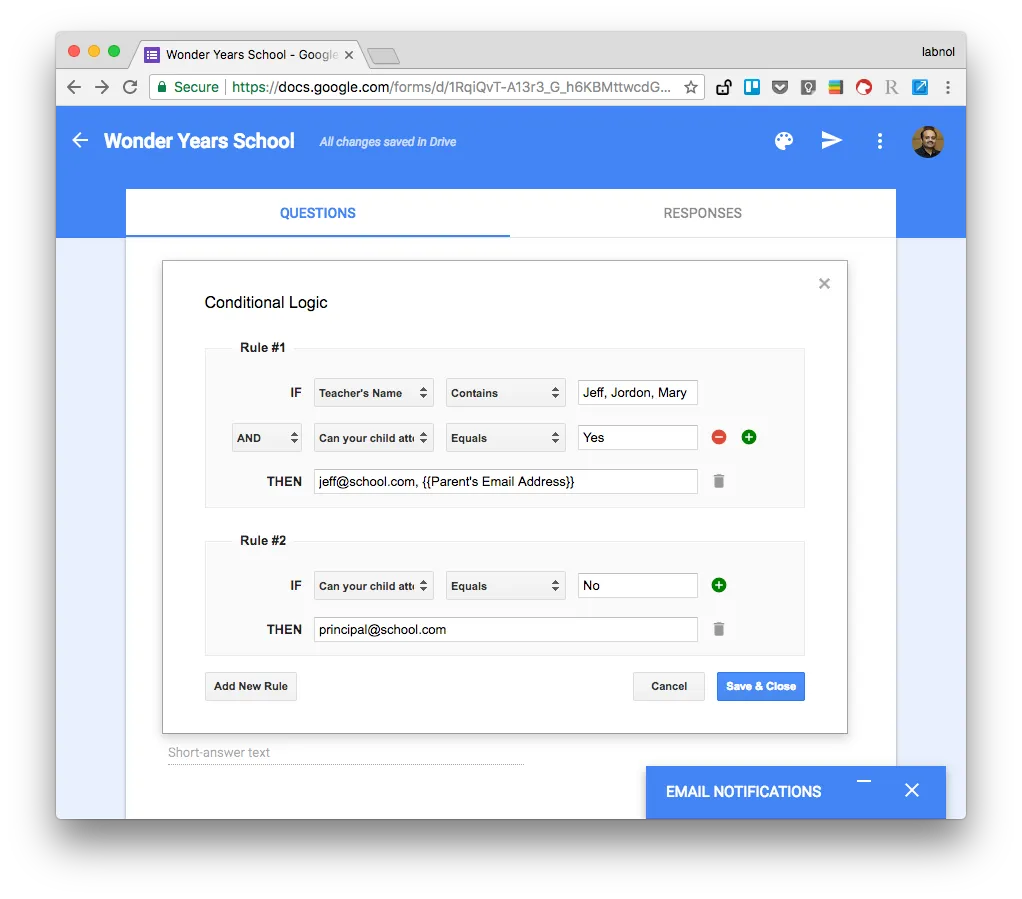This screenshot has width=1022, height=899.
Task: Switch to the RESPONSES tab
Action: [702, 213]
